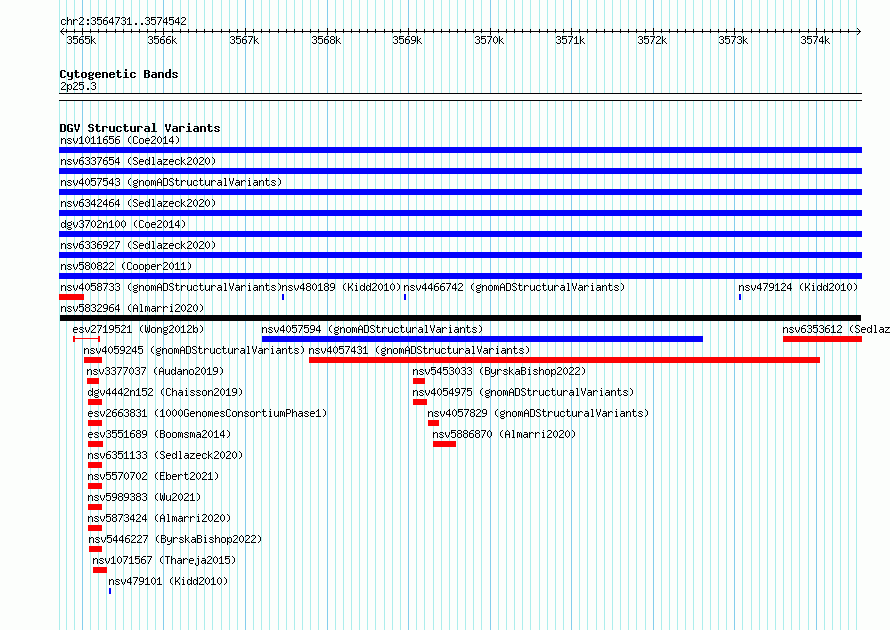Select small blue marker under nsv480189
The height and width of the screenshot is (630, 890).
[x=283, y=297]
